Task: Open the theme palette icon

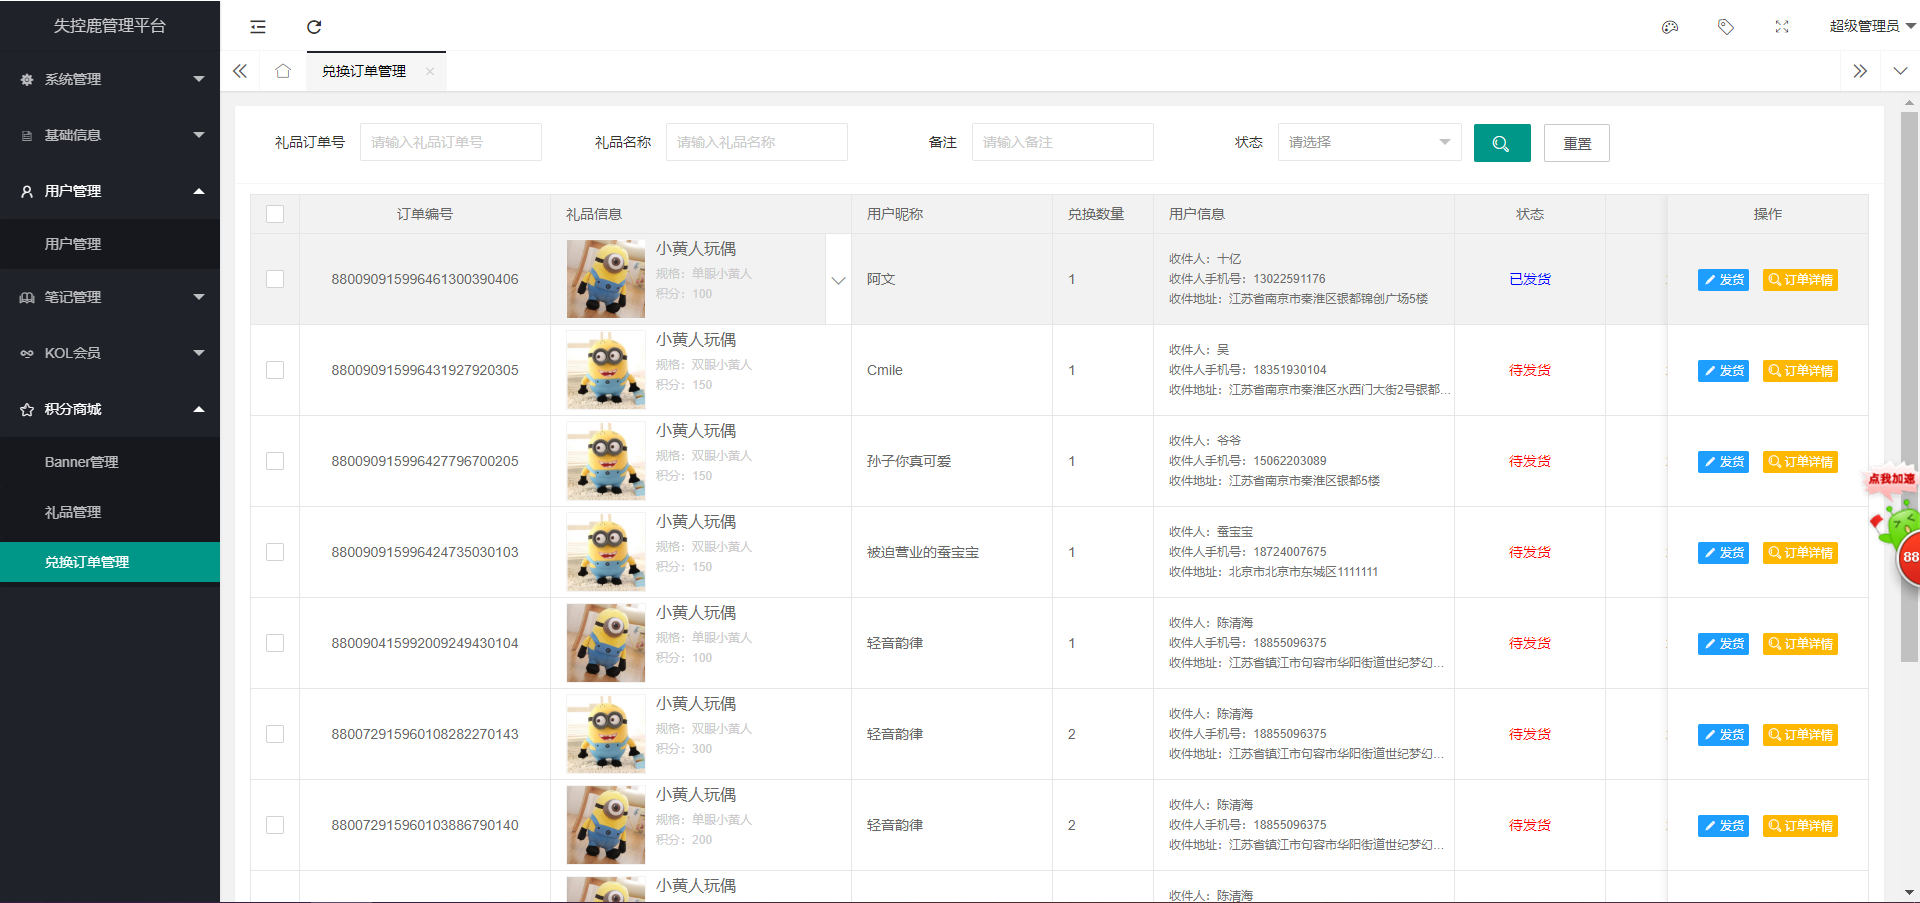Action: click(x=1670, y=27)
